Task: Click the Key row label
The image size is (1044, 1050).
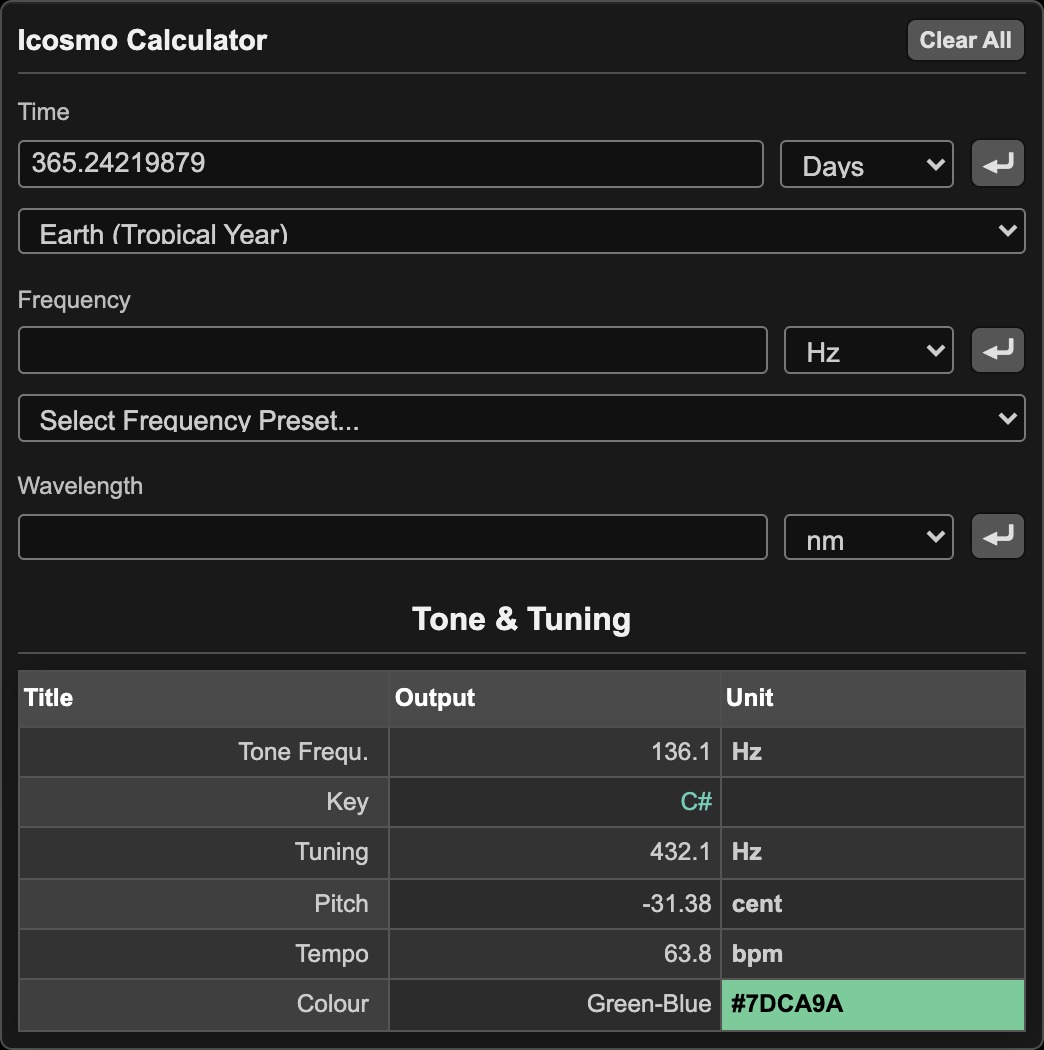Action: (348, 802)
